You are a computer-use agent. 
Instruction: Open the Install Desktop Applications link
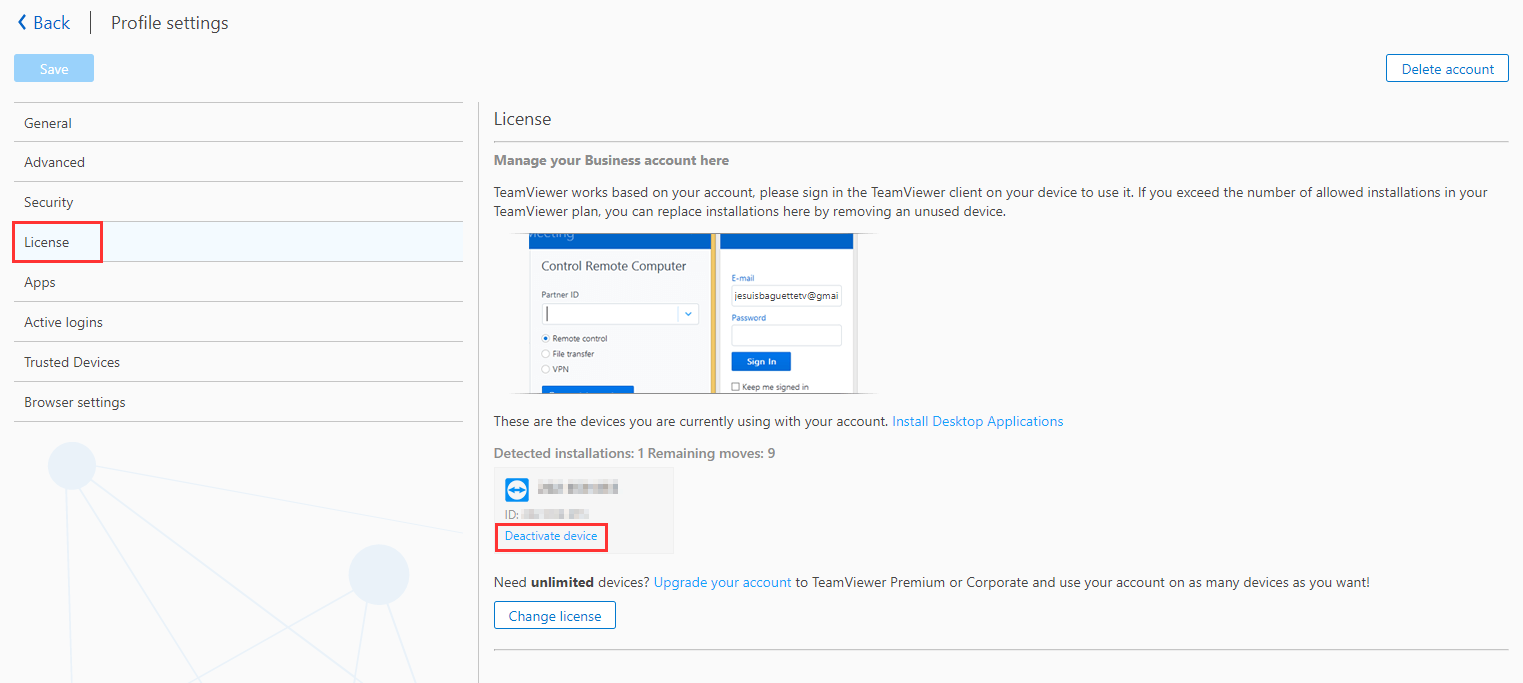pos(977,421)
